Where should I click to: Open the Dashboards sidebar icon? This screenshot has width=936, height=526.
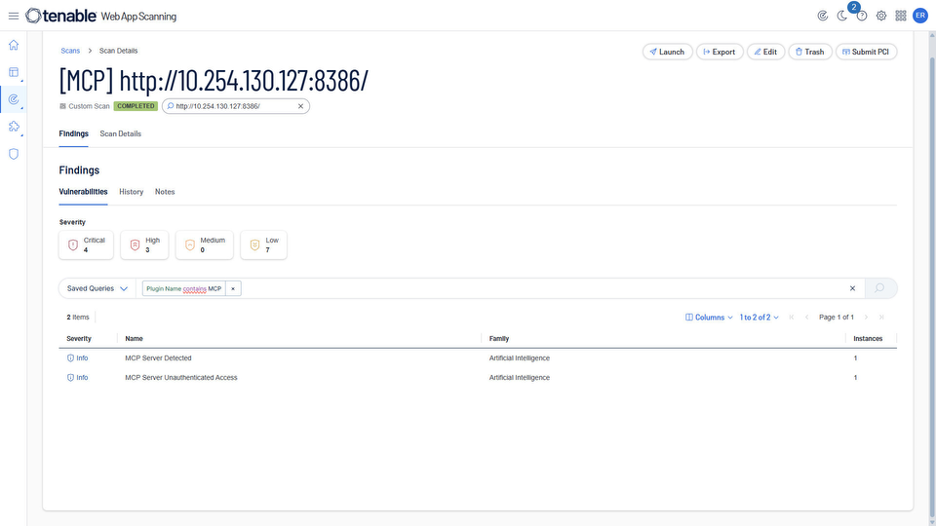[14, 72]
